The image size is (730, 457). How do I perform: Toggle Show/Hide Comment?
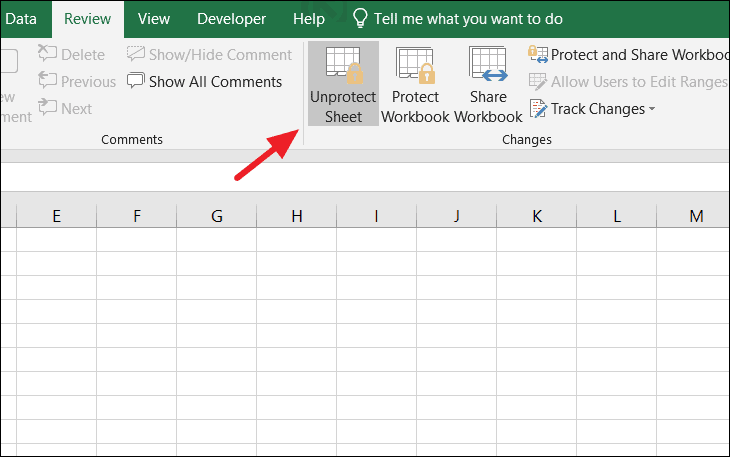pos(136,55)
